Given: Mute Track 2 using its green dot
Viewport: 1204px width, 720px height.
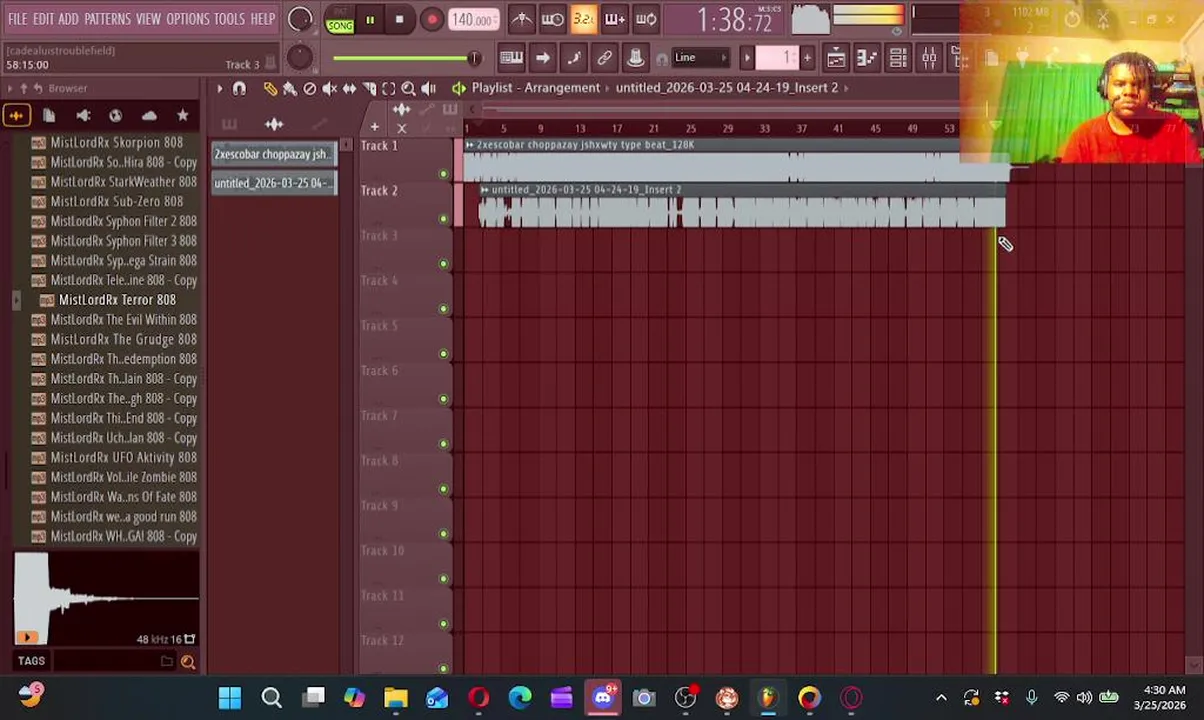Looking at the screenshot, I should tap(444, 219).
